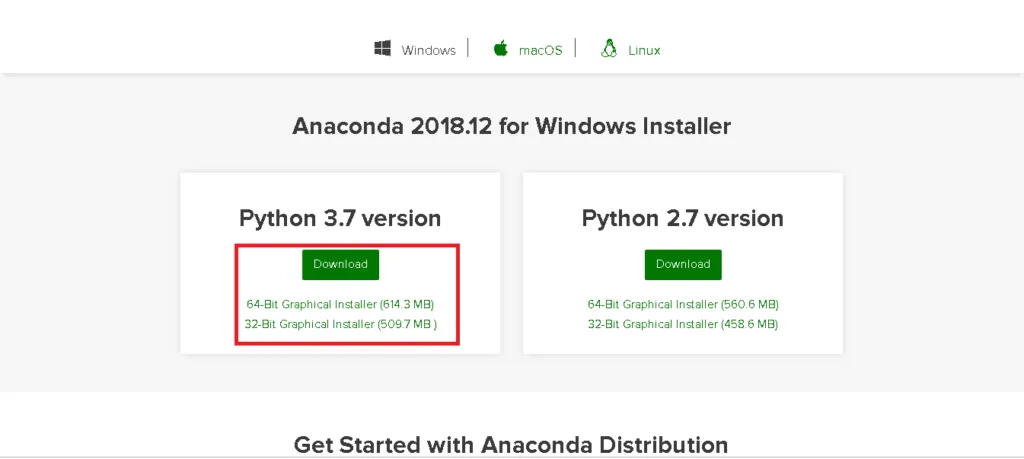Click the Python 3.7 version heading
The width and height of the screenshot is (1024, 459).
point(340,218)
